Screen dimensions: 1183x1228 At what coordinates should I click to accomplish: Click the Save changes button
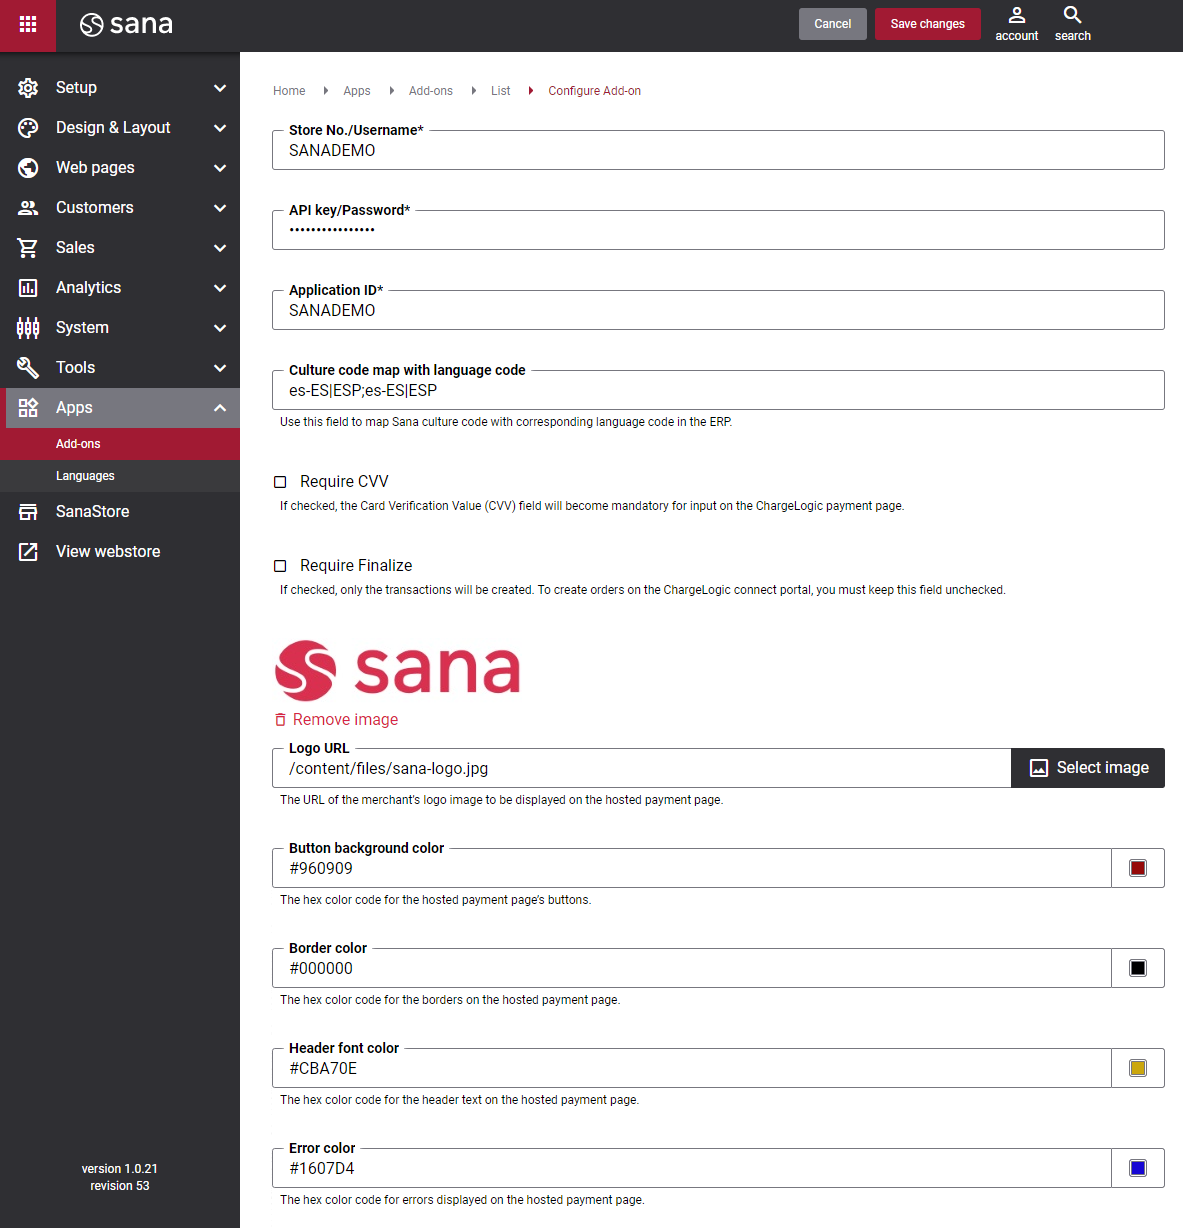coord(928,24)
